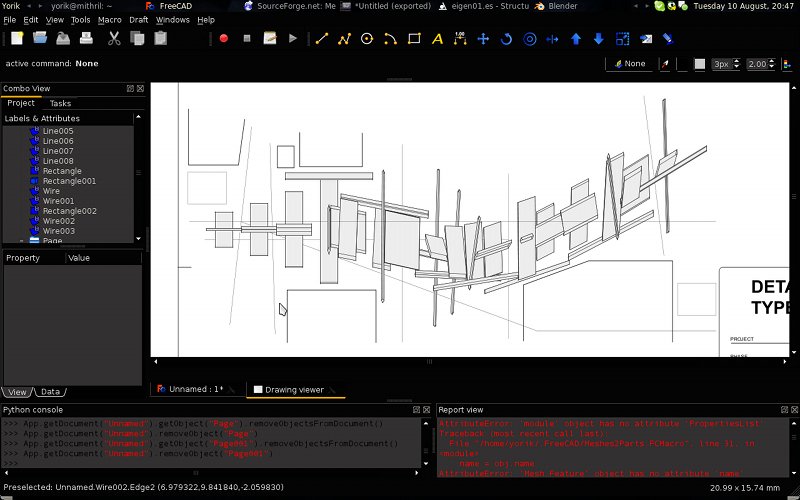Image resolution: width=800 pixels, height=500 pixels.
Task: Undock the Python console panel
Action: coord(416,410)
